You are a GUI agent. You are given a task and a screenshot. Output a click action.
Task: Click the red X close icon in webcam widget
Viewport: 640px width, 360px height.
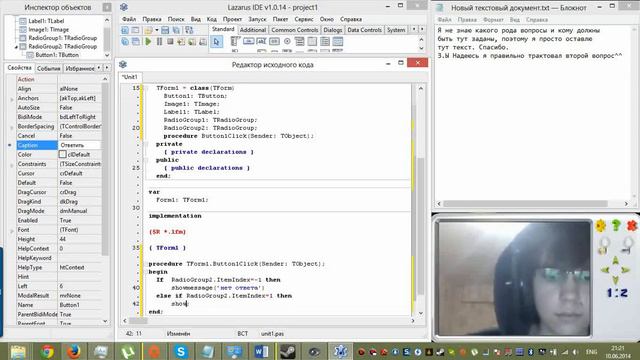point(631,226)
